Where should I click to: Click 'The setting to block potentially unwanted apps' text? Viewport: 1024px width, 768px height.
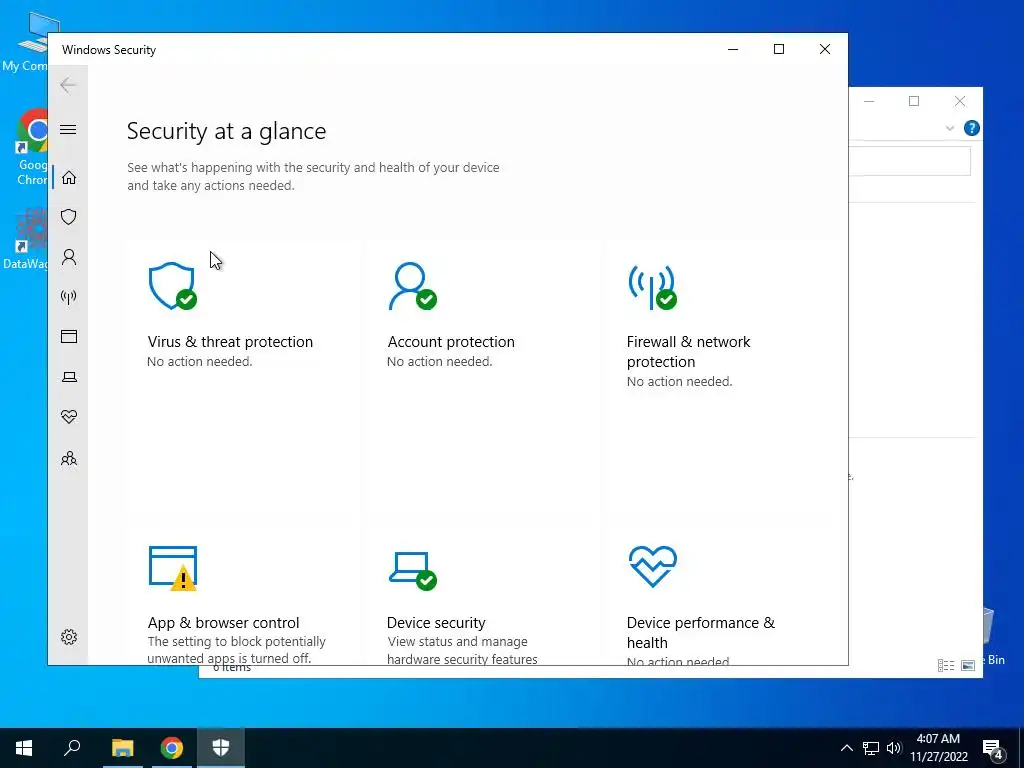(236, 650)
